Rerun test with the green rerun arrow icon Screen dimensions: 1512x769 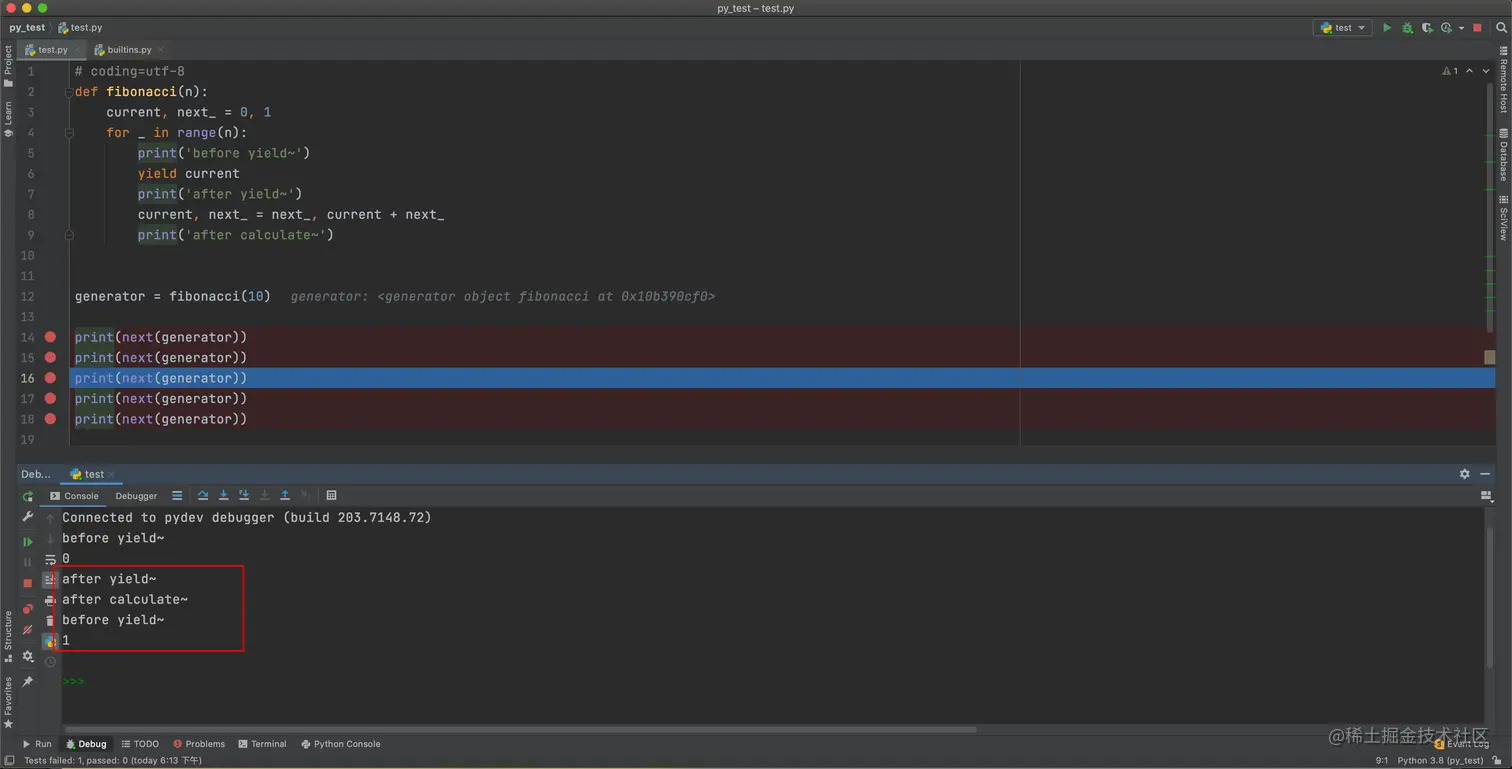[28, 496]
